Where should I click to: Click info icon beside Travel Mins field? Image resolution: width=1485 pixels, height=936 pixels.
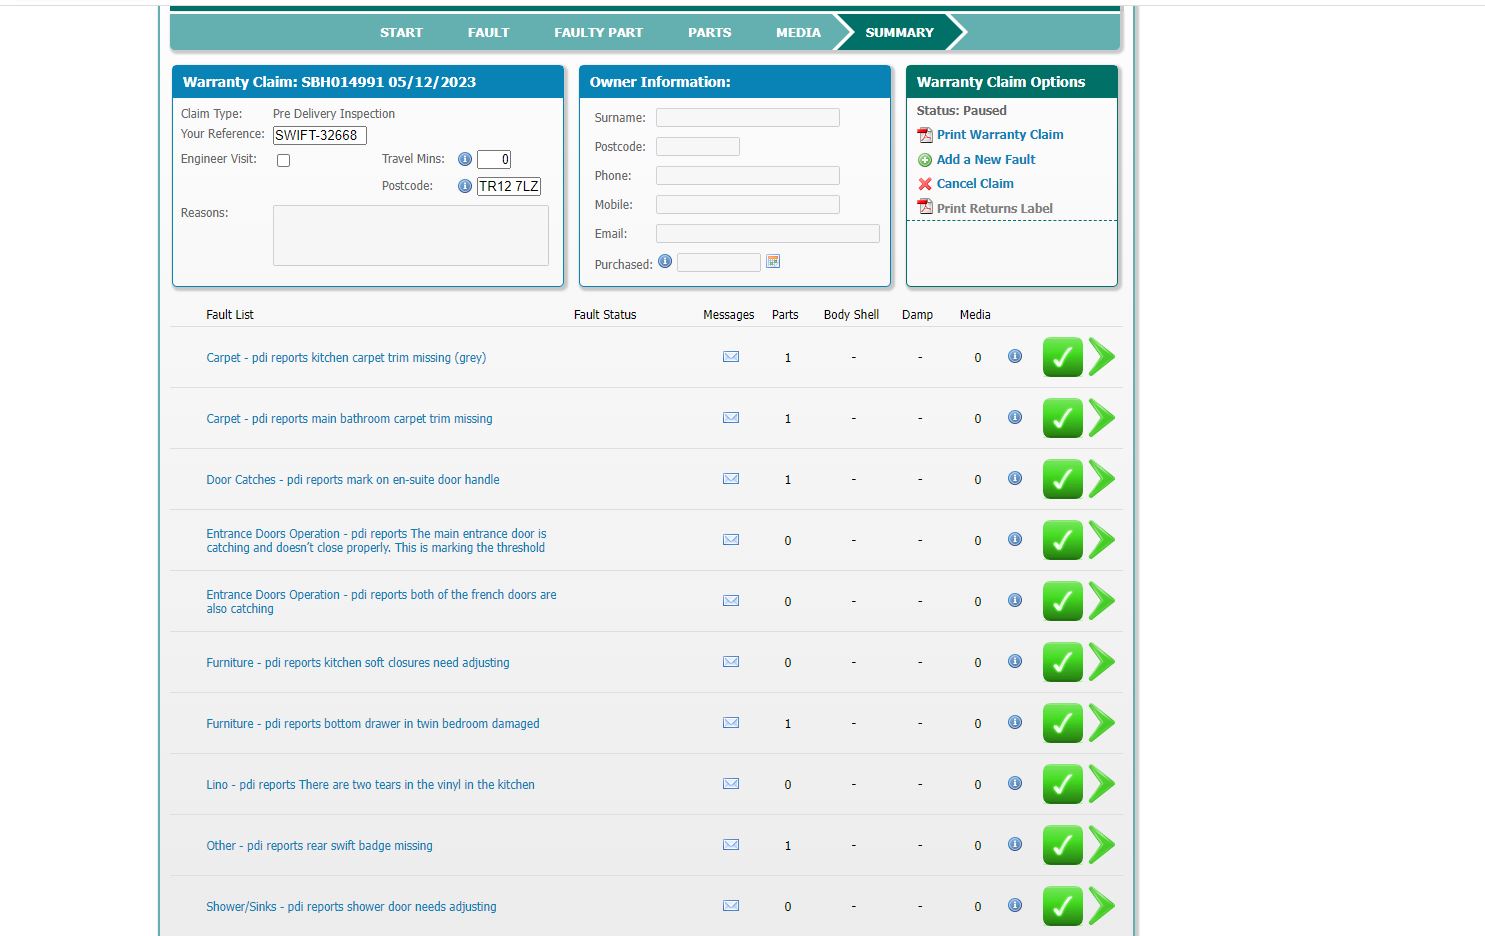click(x=464, y=159)
